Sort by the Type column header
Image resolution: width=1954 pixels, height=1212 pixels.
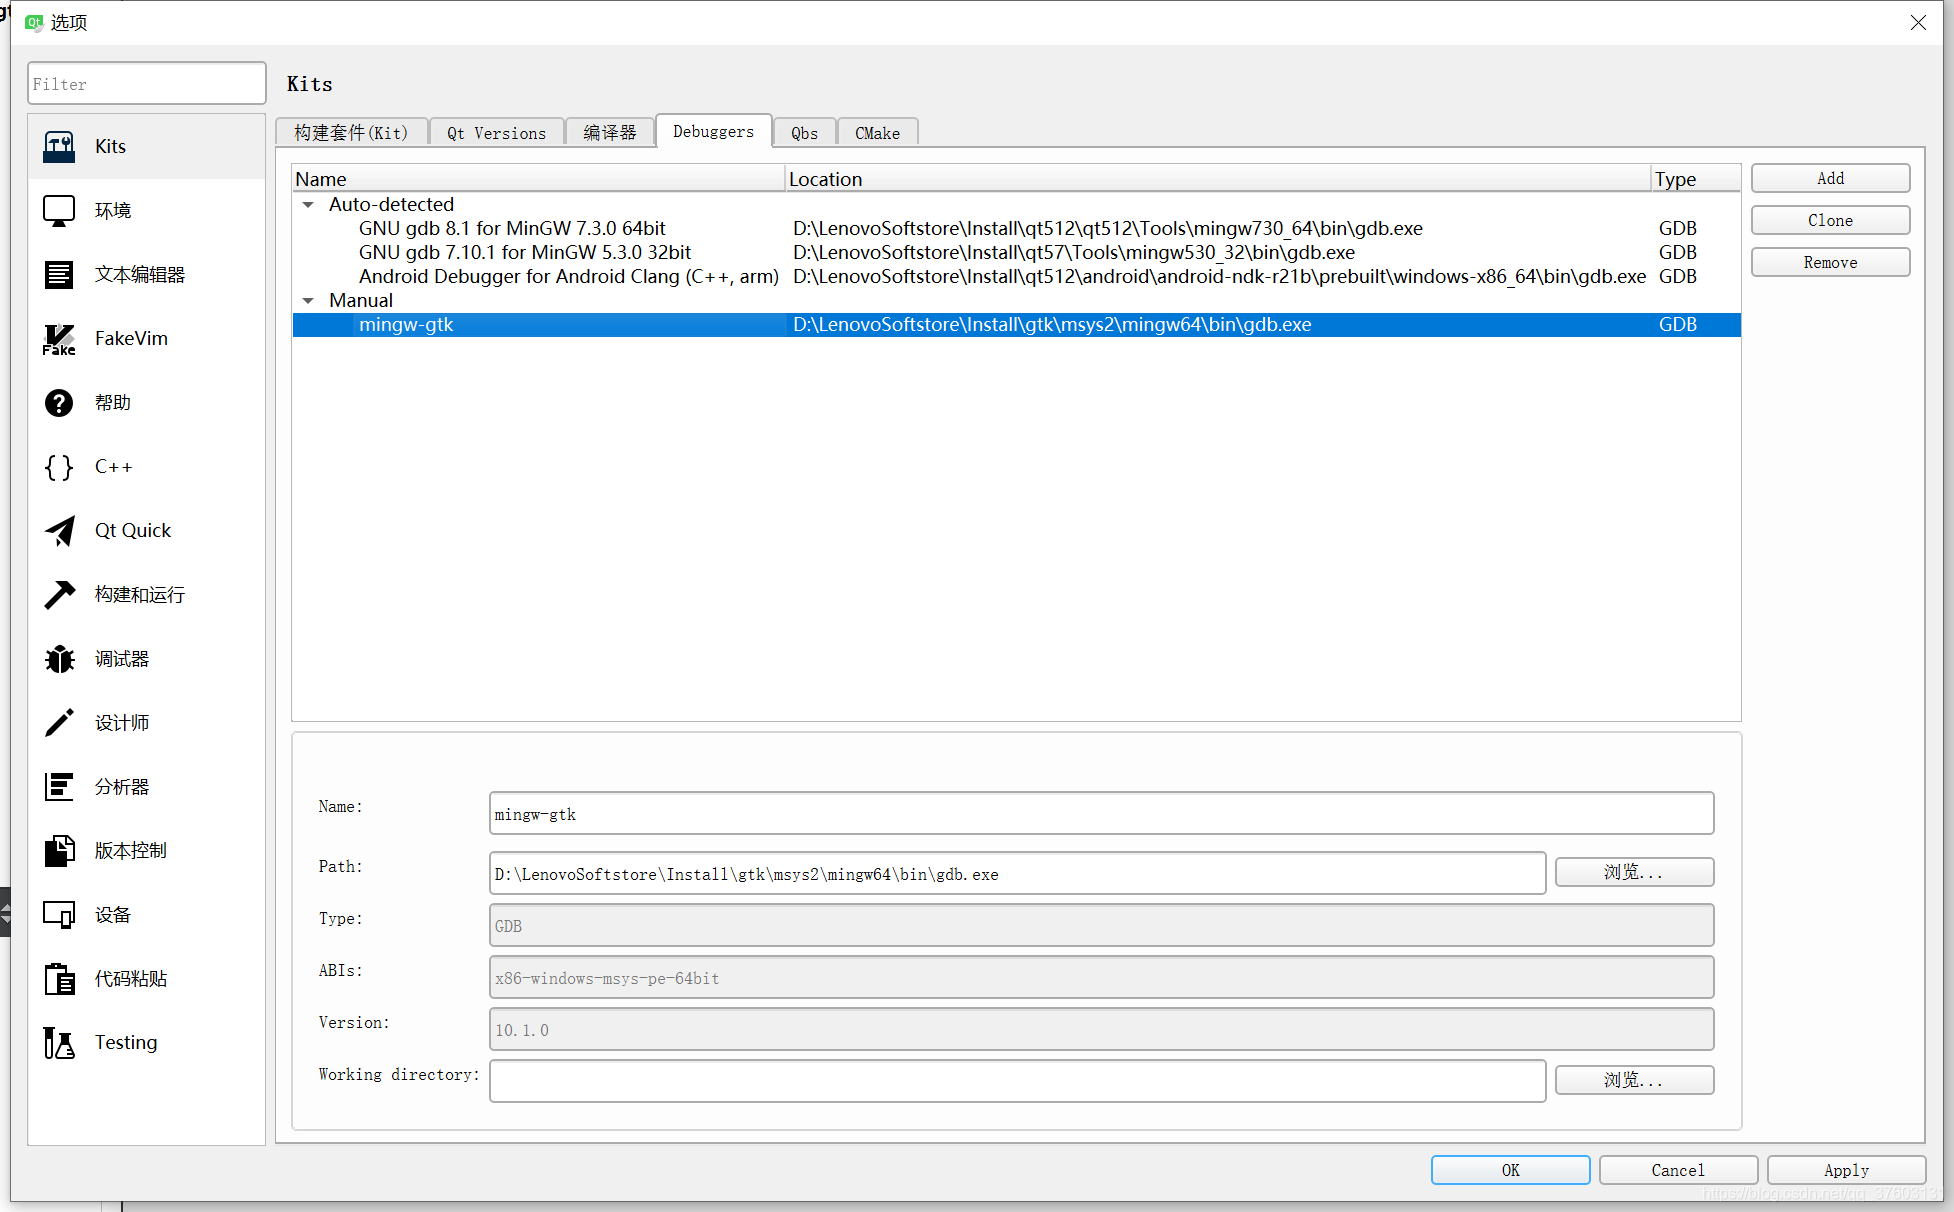[1695, 179]
